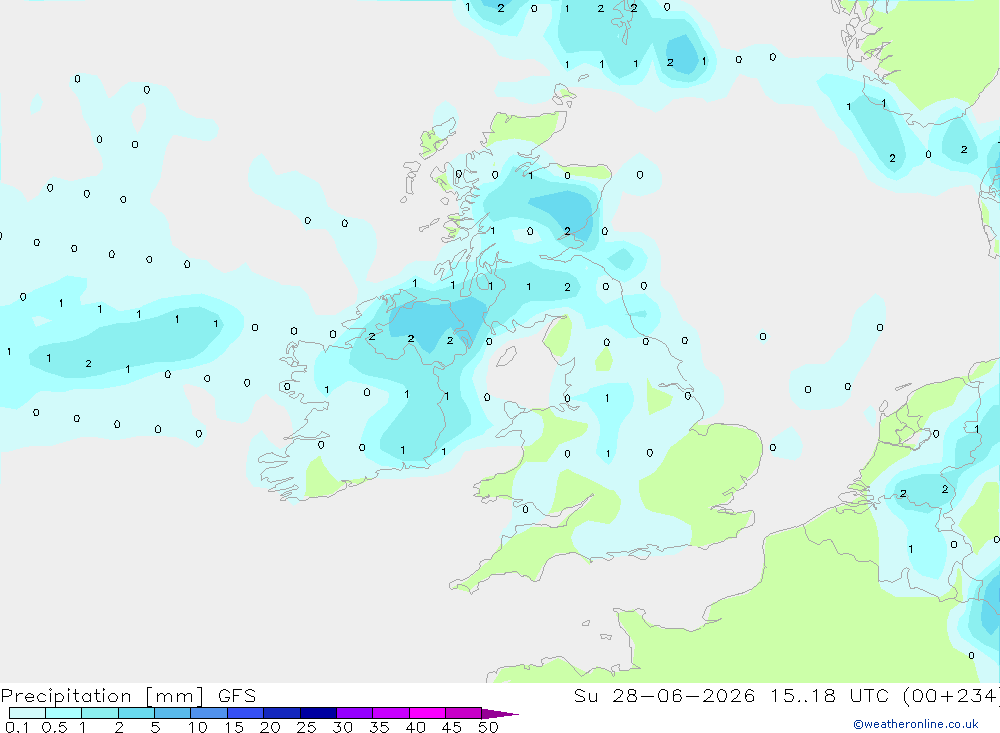Click the "40" legend scale label
Screen dimensions: 1000x733
click(x=415, y=727)
